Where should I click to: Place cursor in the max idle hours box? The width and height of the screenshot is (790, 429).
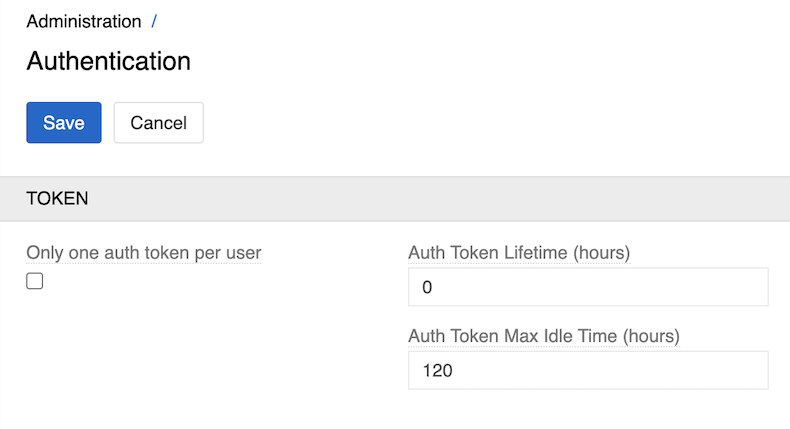pos(588,370)
